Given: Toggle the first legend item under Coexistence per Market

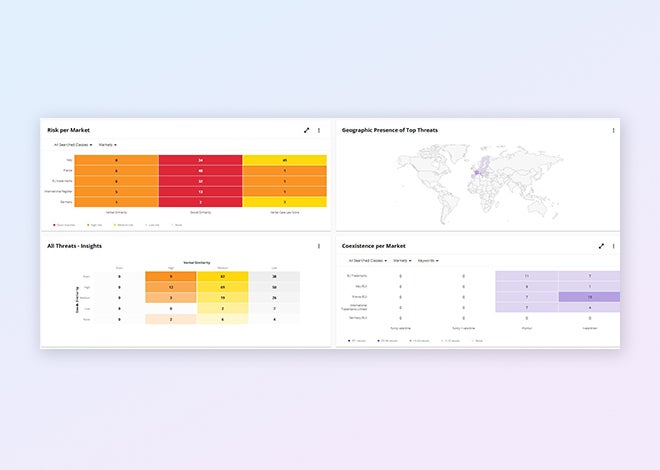Looking at the screenshot, I should (x=355, y=340).
